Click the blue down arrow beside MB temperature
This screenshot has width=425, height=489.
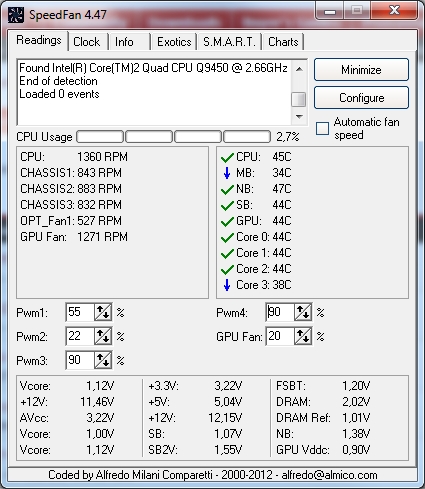click(227, 173)
